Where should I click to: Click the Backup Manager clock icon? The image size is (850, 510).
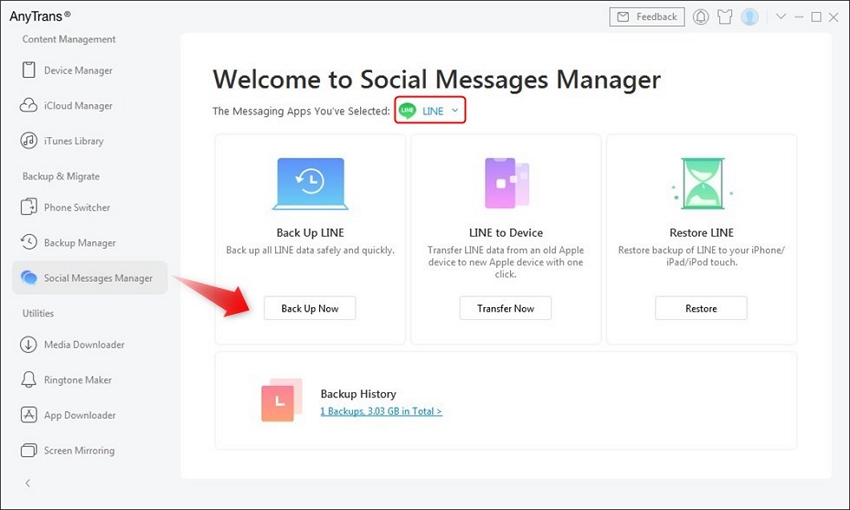coord(29,242)
